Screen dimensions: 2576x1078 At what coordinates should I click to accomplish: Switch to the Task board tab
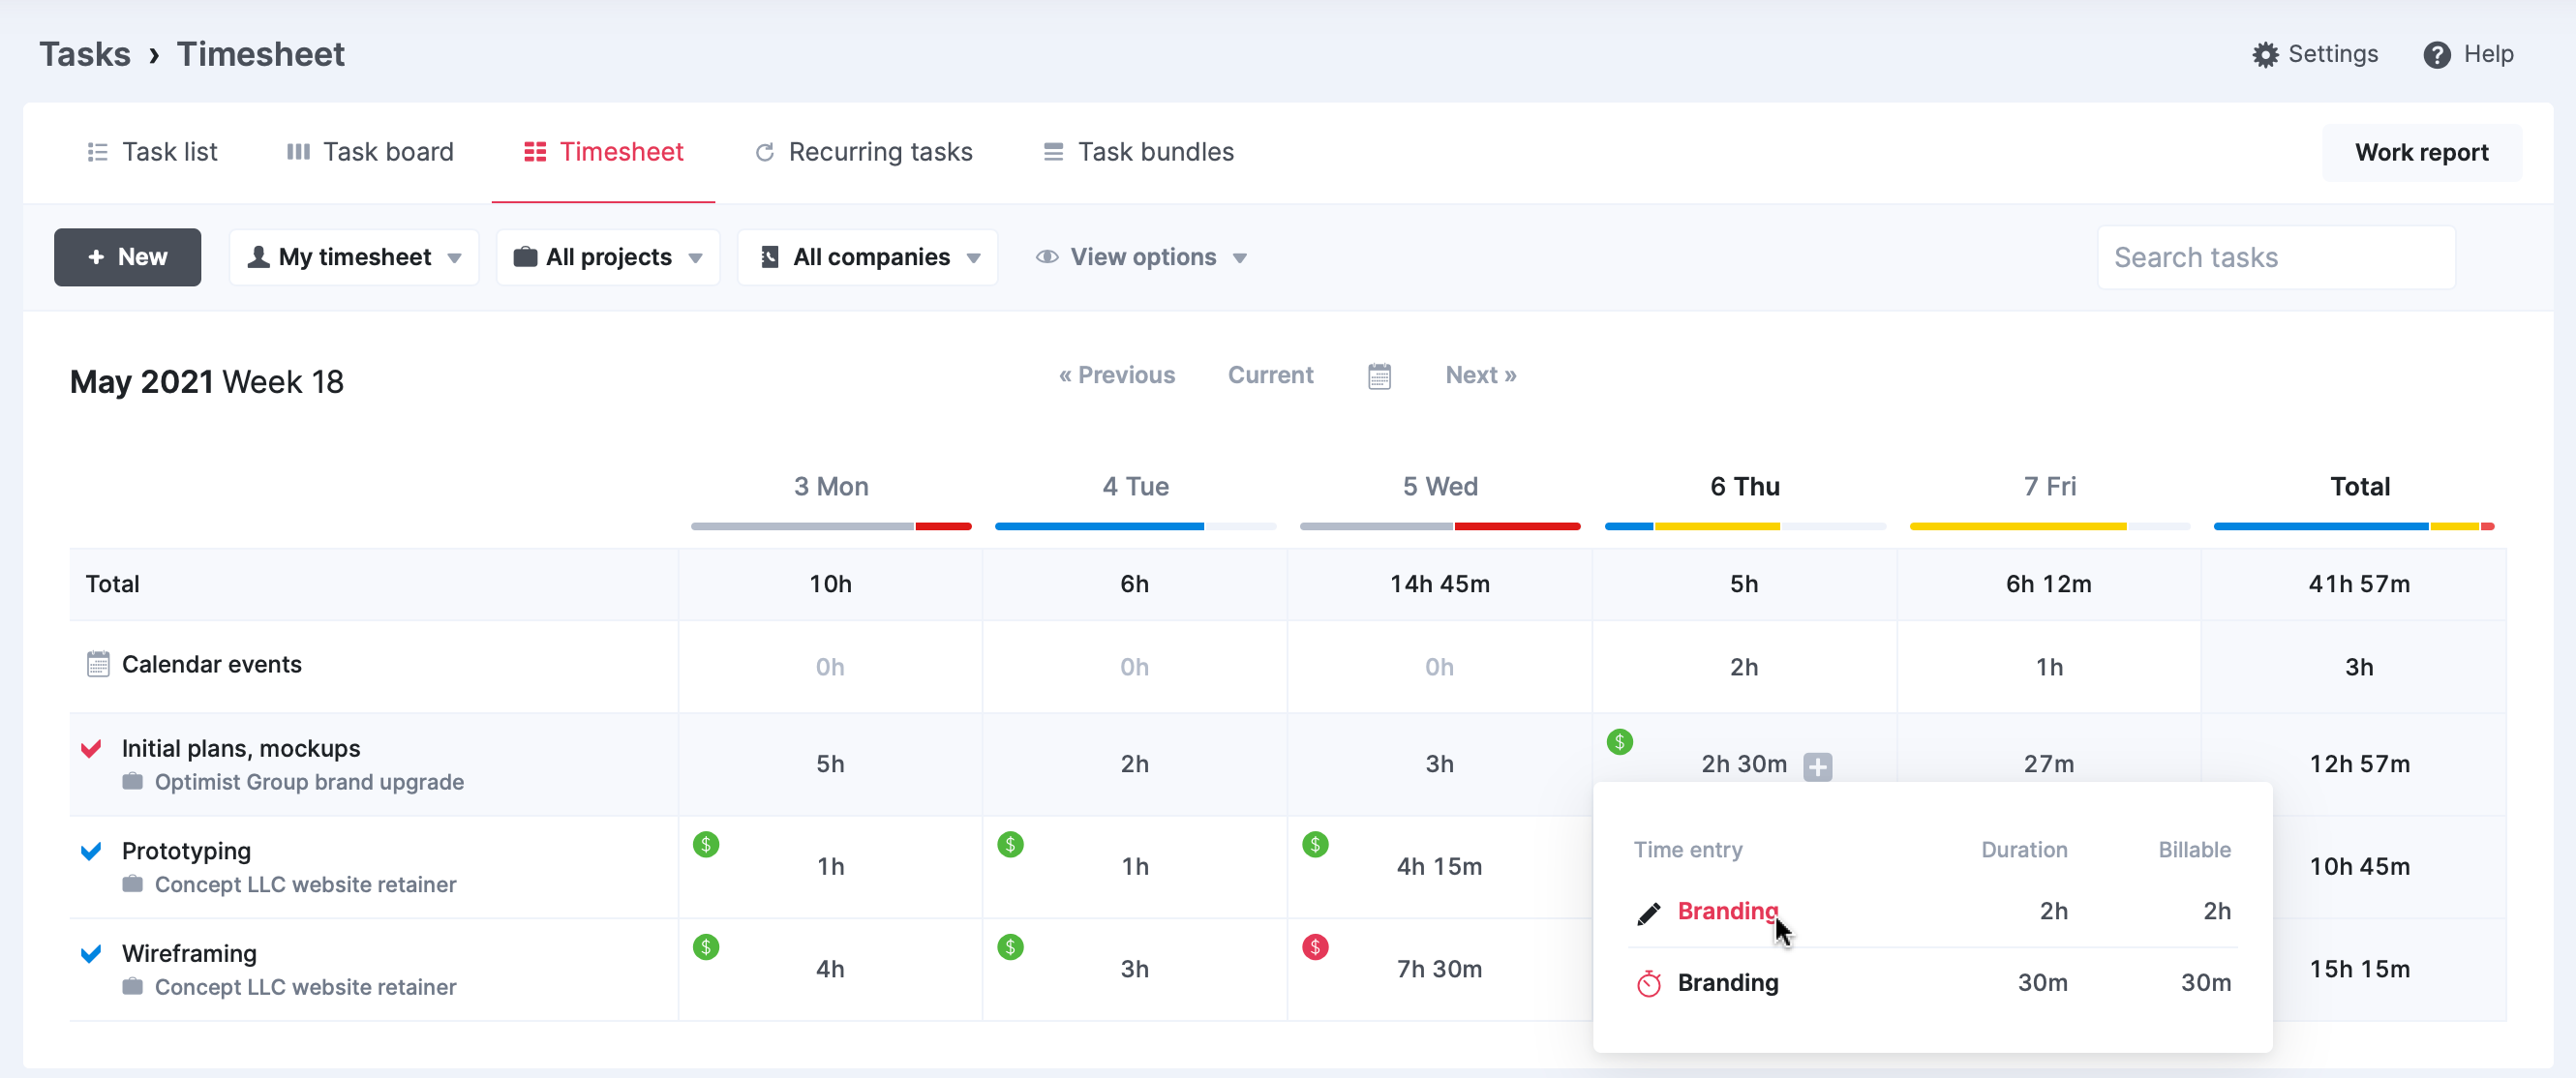click(x=369, y=152)
